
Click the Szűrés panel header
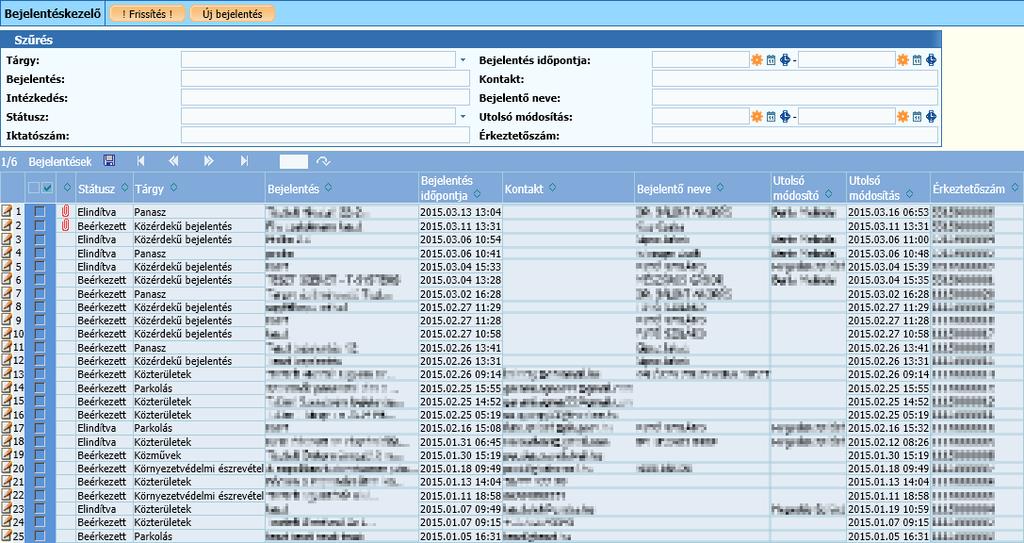pos(471,39)
